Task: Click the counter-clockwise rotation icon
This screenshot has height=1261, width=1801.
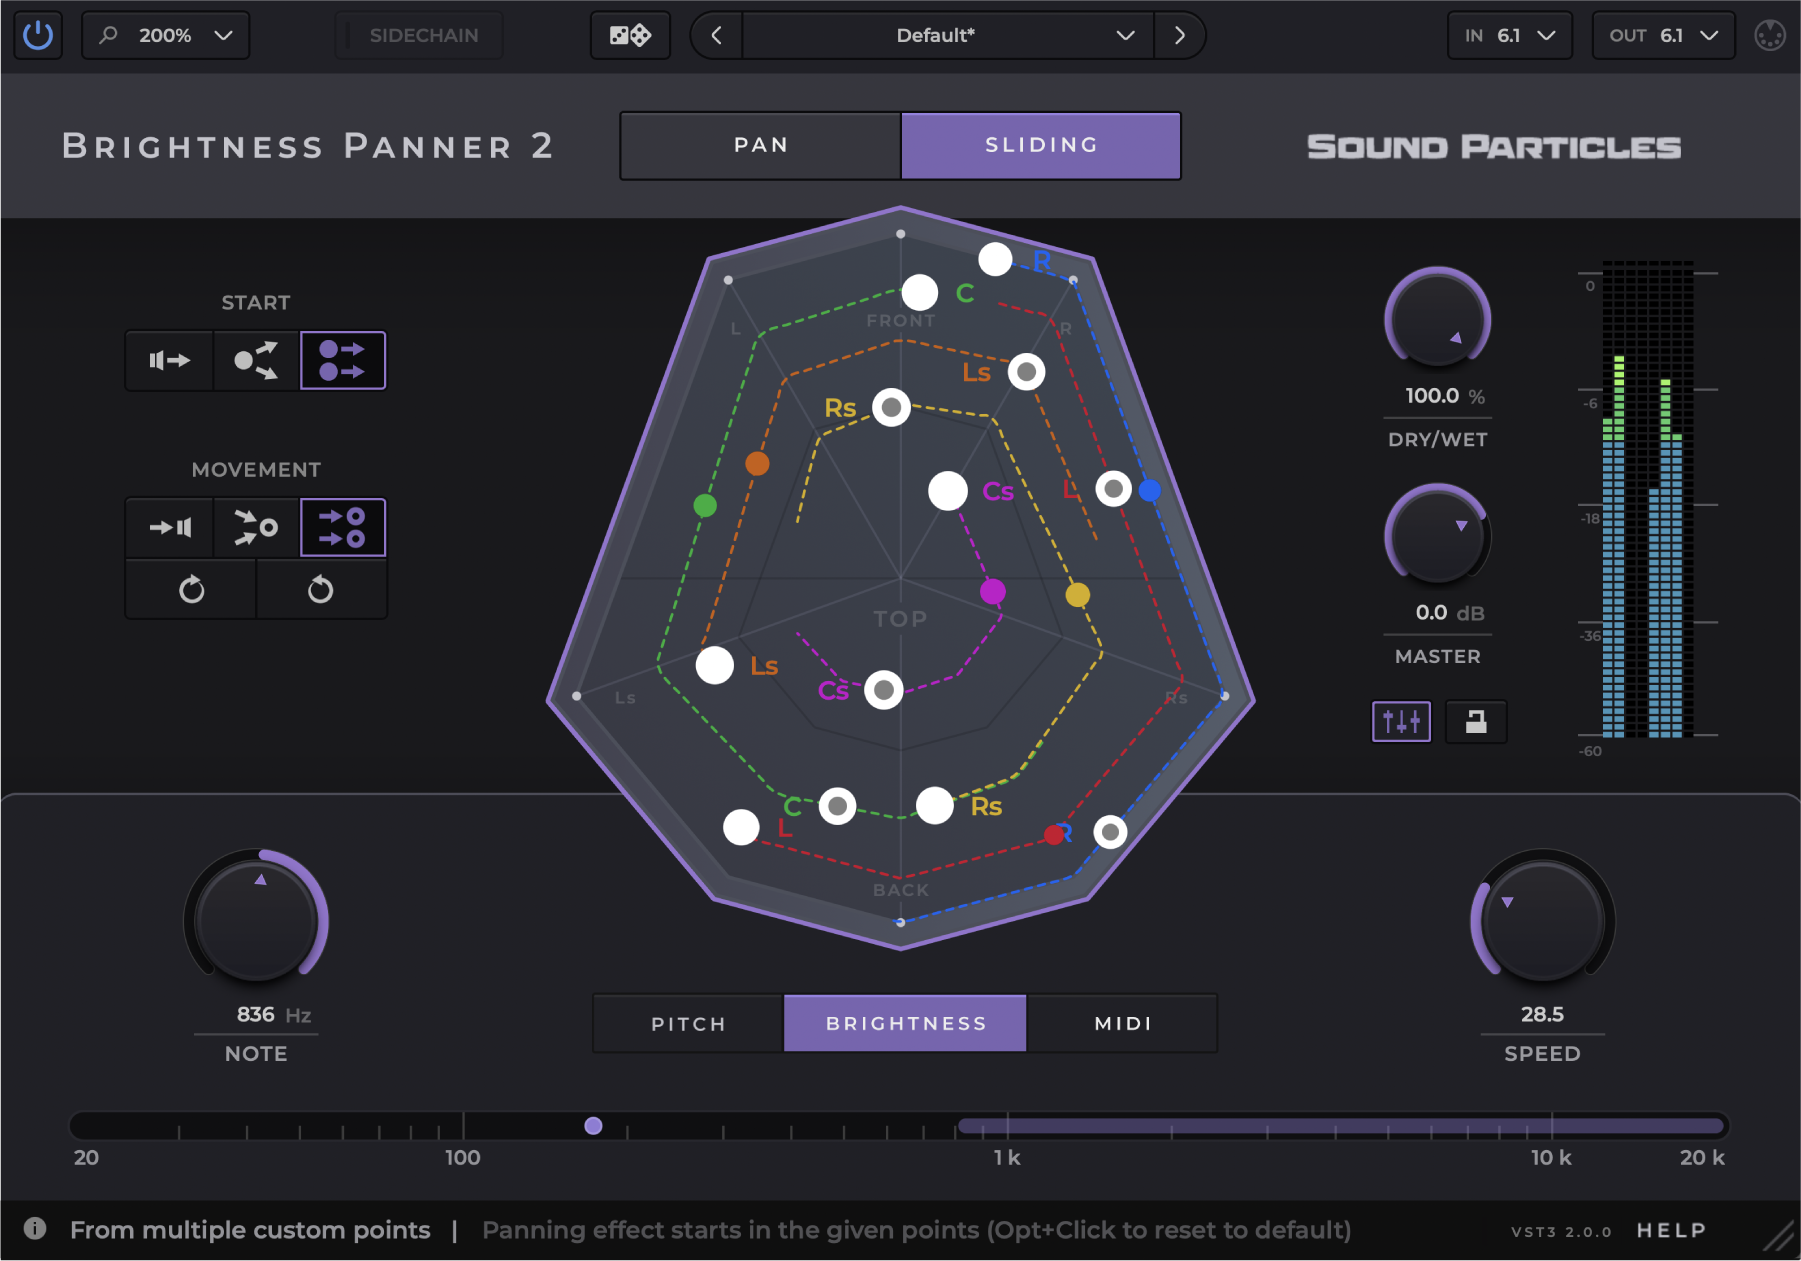Action: 321,589
